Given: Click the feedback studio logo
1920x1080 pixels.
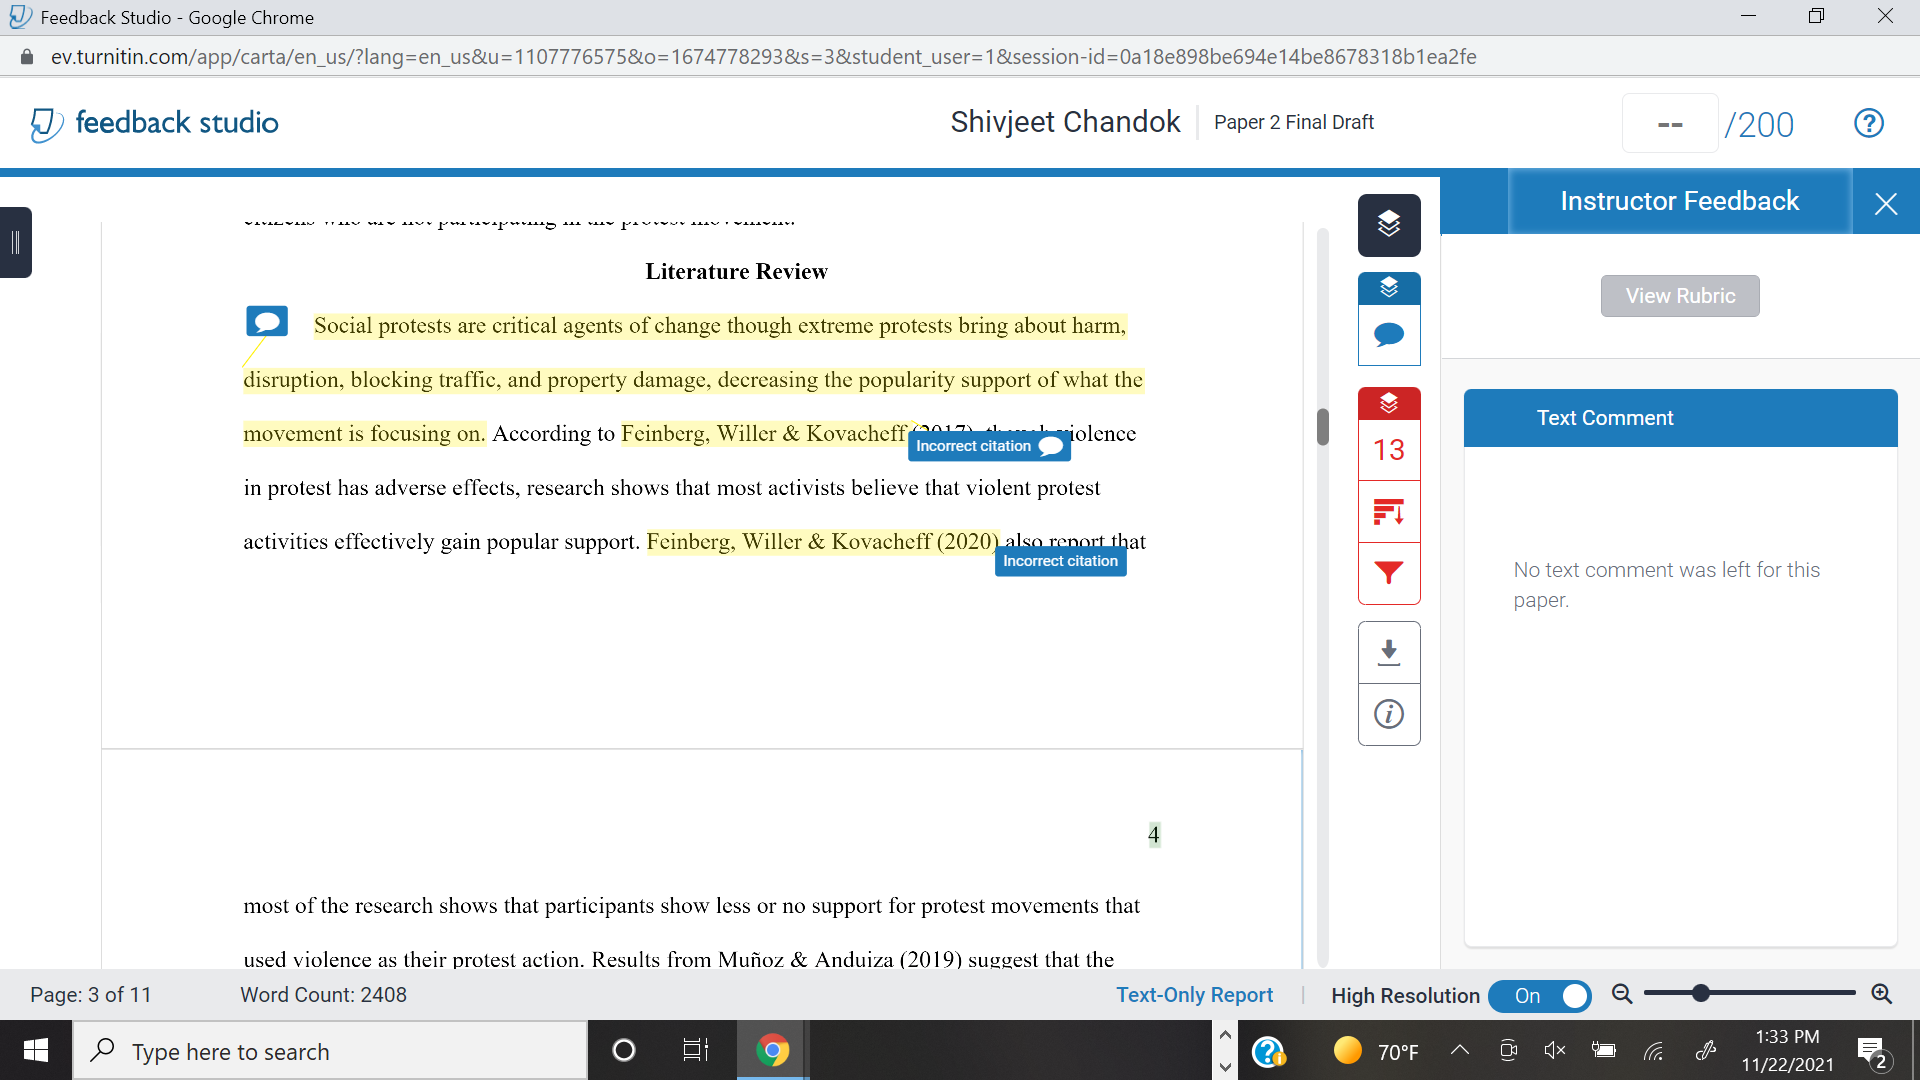Looking at the screenshot, I should (154, 123).
